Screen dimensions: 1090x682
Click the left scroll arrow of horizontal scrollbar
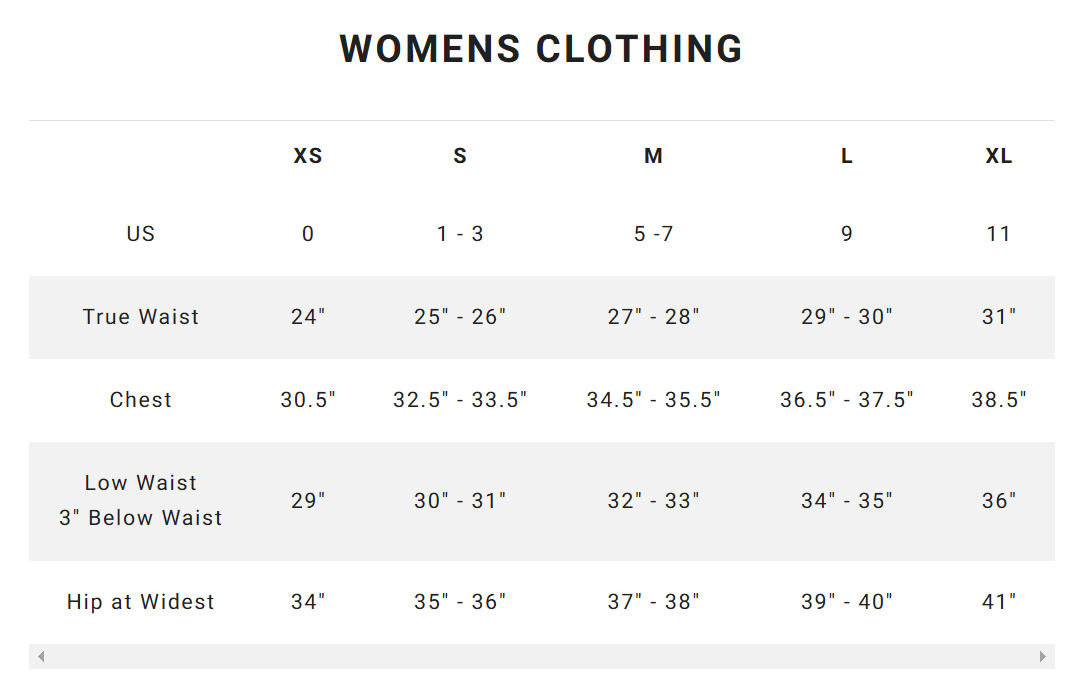click(x=41, y=656)
